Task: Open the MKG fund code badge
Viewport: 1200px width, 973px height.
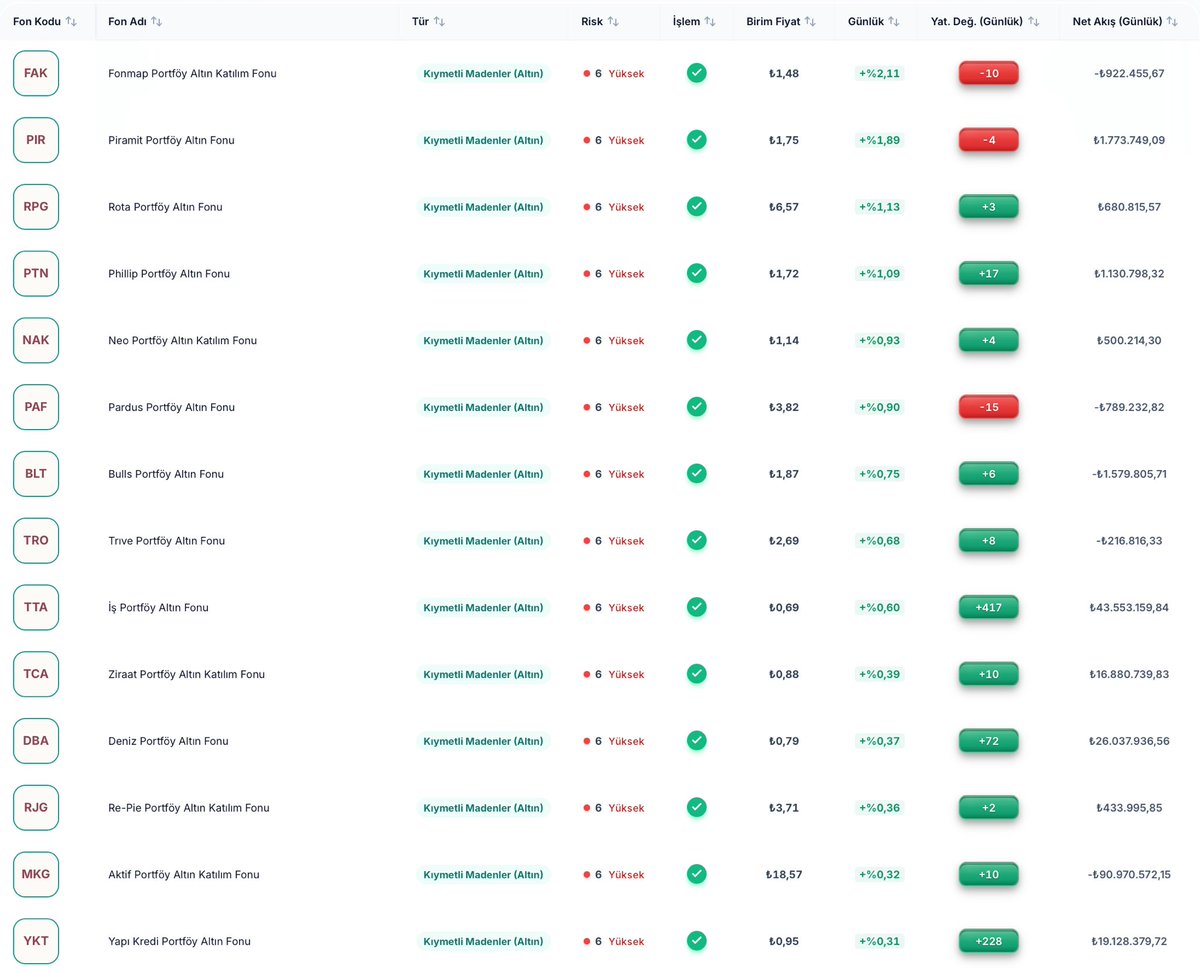Action: [36, 874]
